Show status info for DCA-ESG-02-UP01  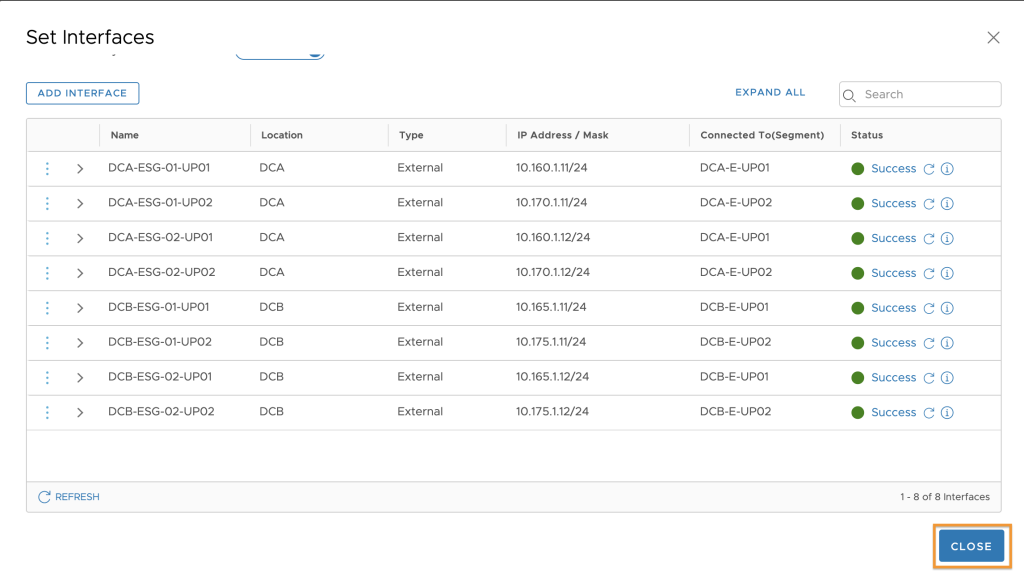tap(947, 238)
